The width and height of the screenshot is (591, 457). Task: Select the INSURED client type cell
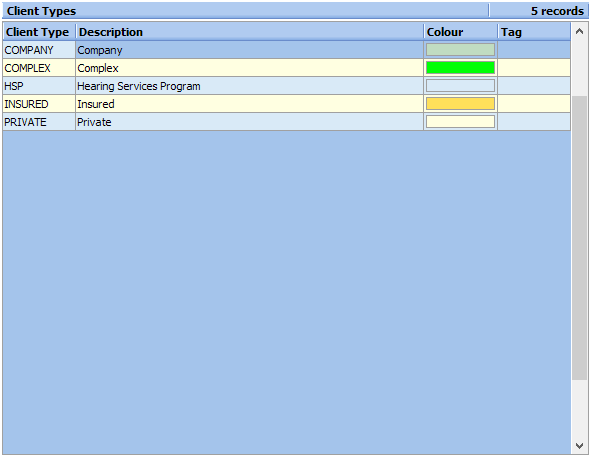[39, 104]
